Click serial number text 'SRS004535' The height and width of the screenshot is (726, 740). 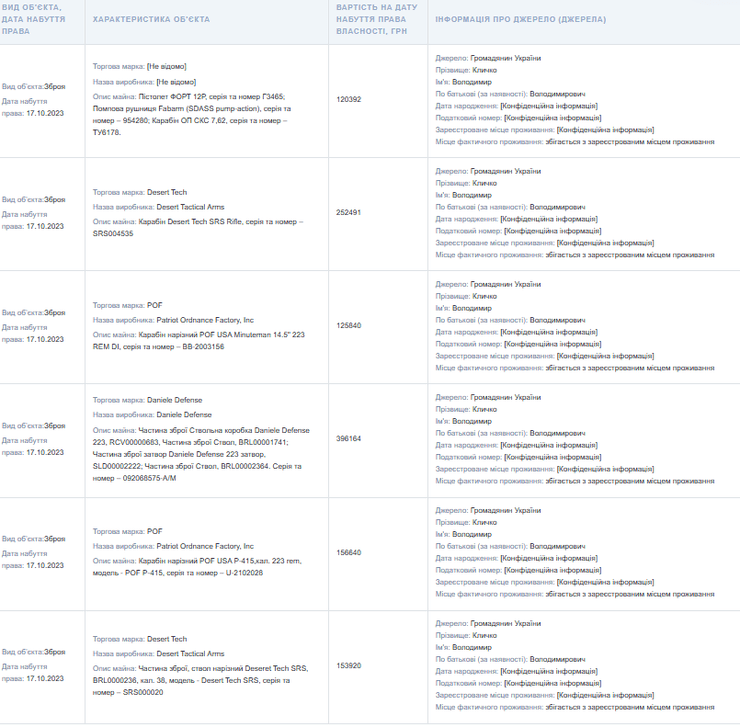coord(113,233)
